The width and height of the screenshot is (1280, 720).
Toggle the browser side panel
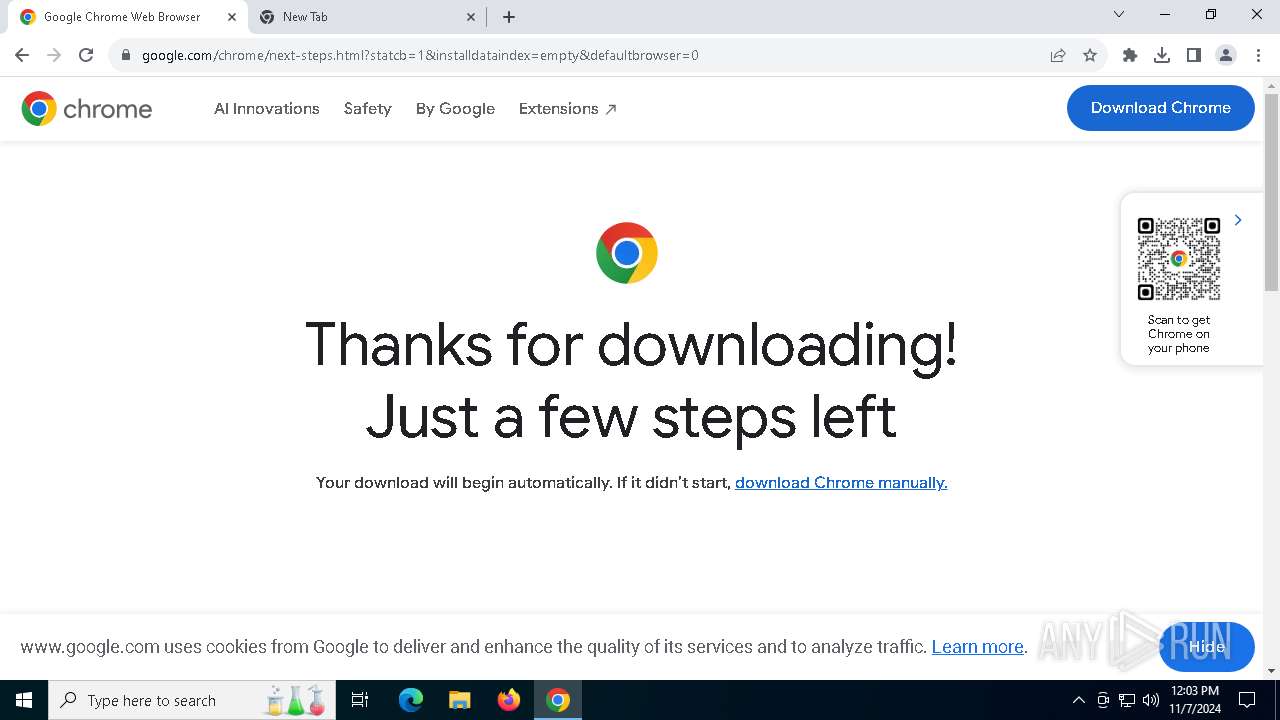[1194, 55]
